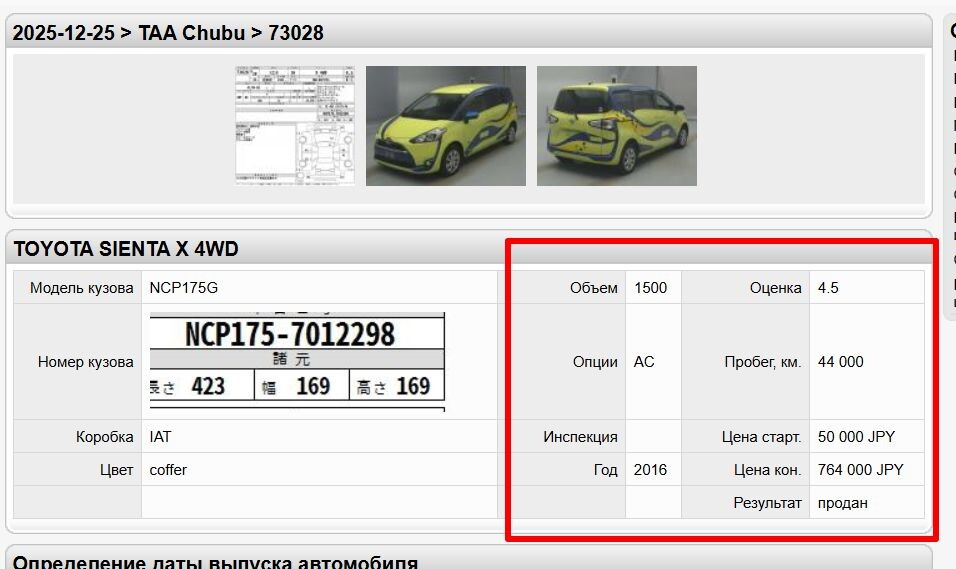Select the year value '2016'
The width and height of the screenshot is (956, 569).
[x=650, y=470]
